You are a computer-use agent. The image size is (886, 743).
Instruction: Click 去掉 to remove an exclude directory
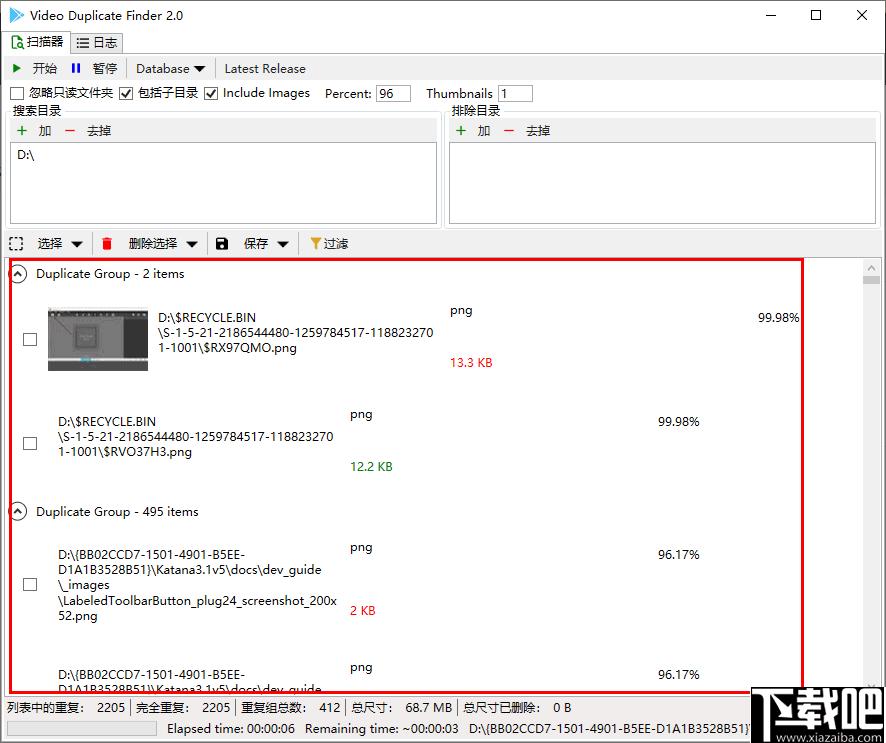tap(538, 131)
